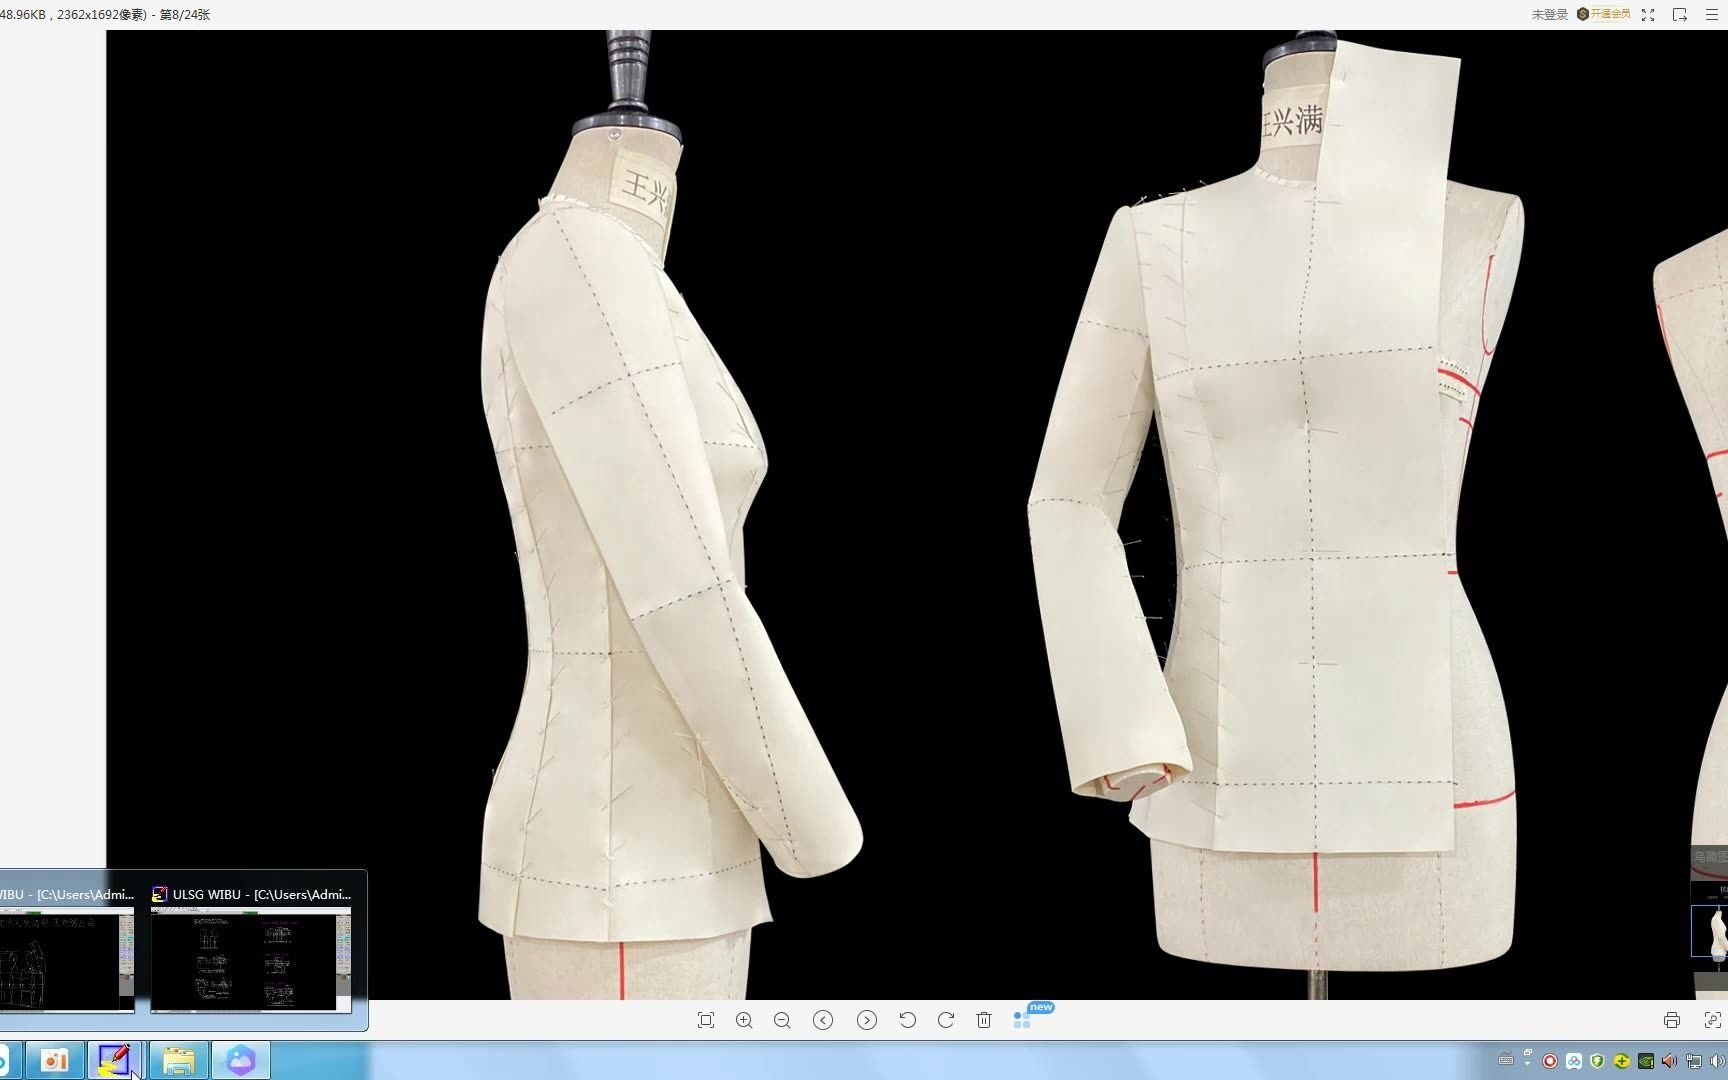Click the NVIDIA tray icon
The width and height of the screenshot is (1728, 1080).
(1646, 1061)
